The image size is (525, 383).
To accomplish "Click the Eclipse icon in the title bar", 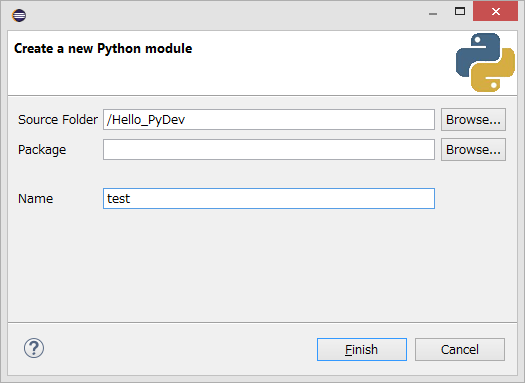I will click(19, 15).
